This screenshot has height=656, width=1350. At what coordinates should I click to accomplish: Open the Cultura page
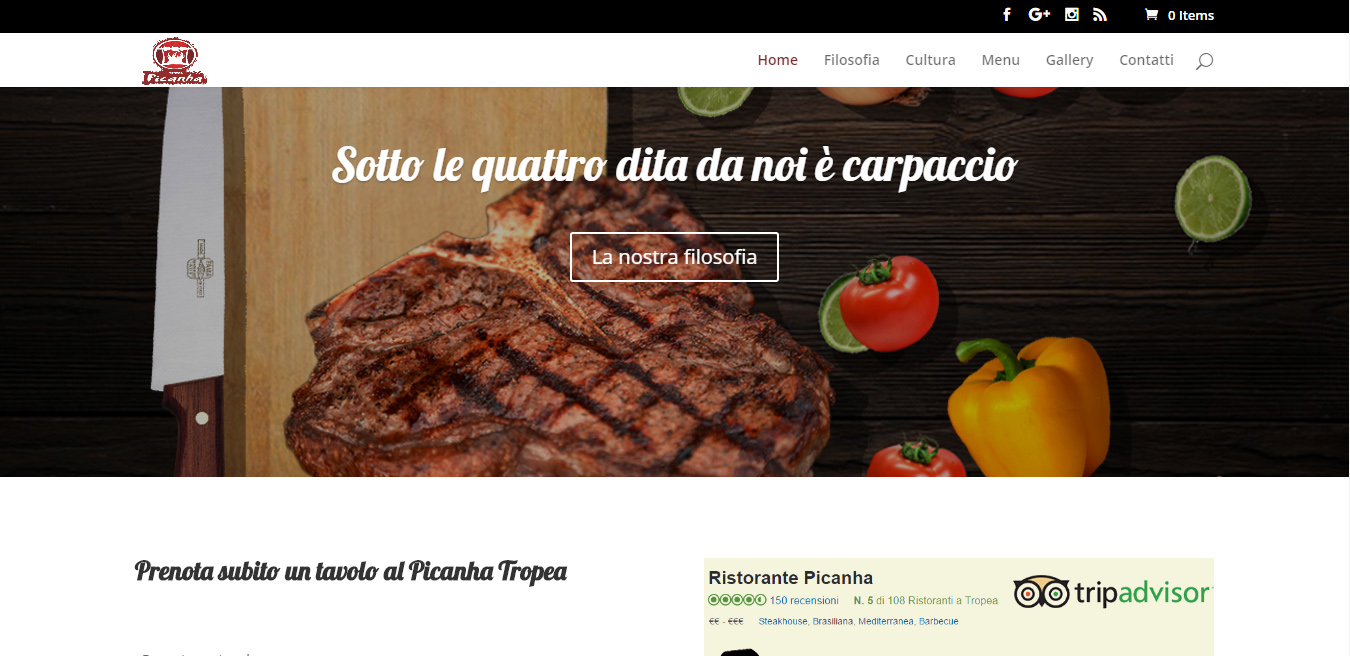click(931, 60)
